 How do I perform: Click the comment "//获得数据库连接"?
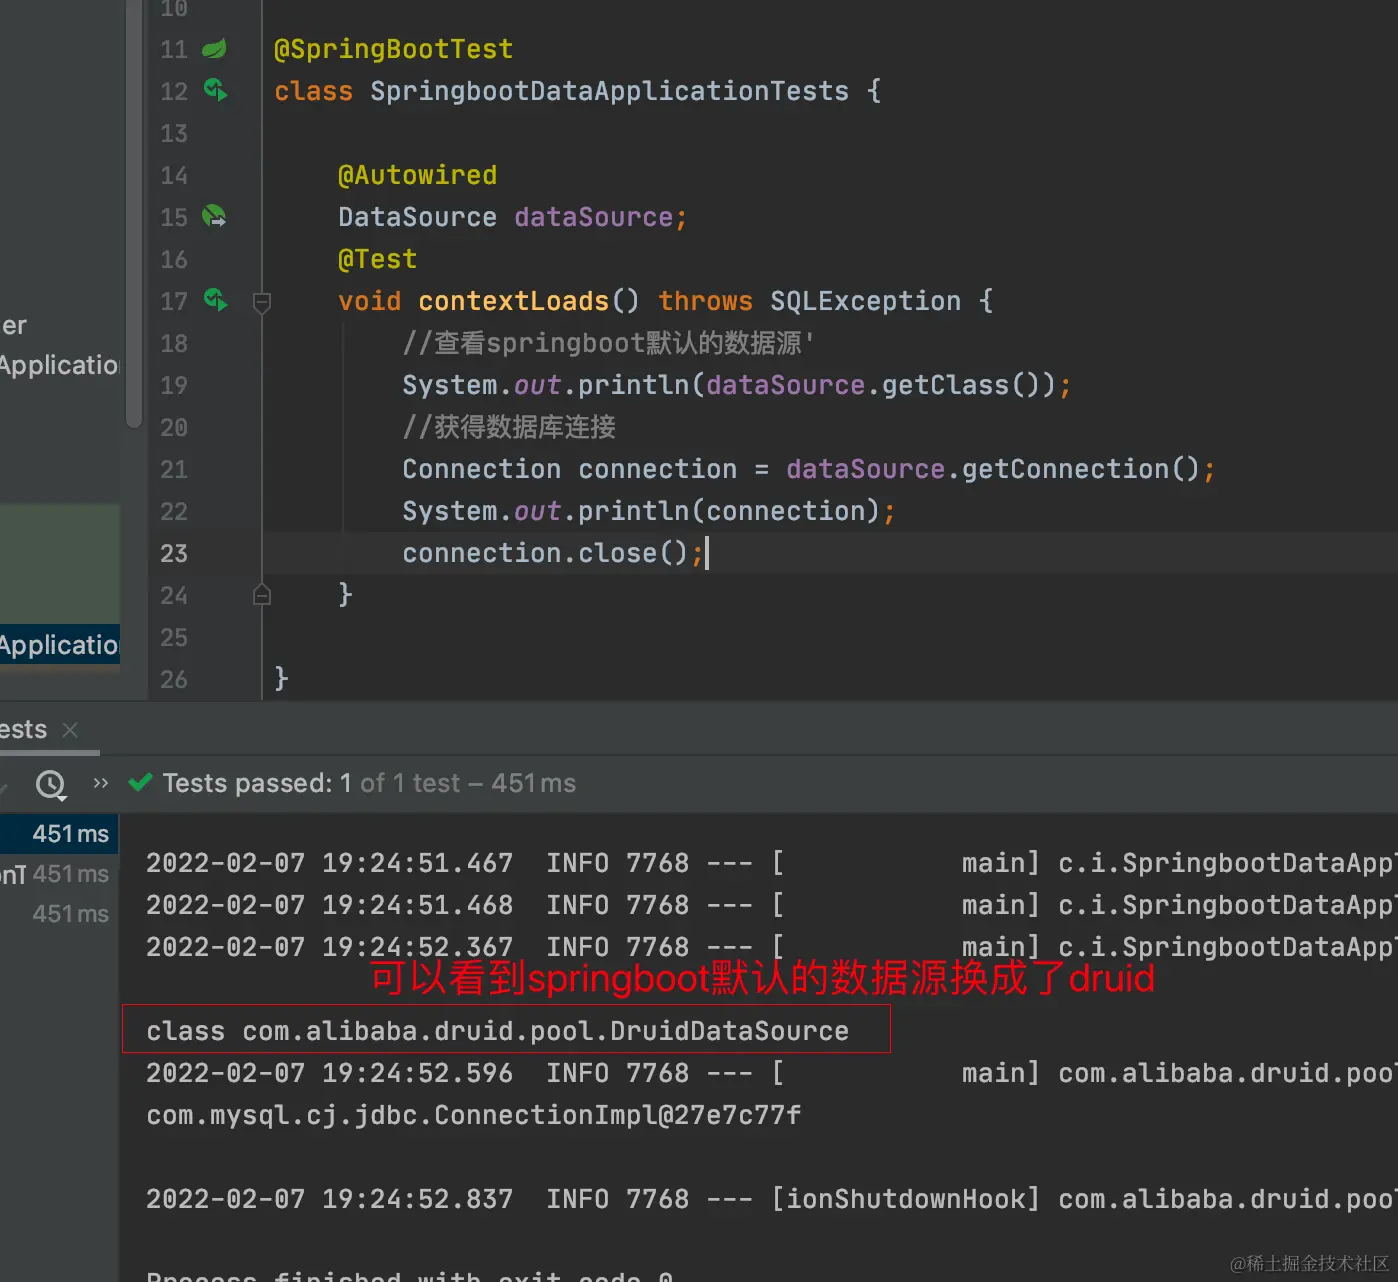(509, 427)
